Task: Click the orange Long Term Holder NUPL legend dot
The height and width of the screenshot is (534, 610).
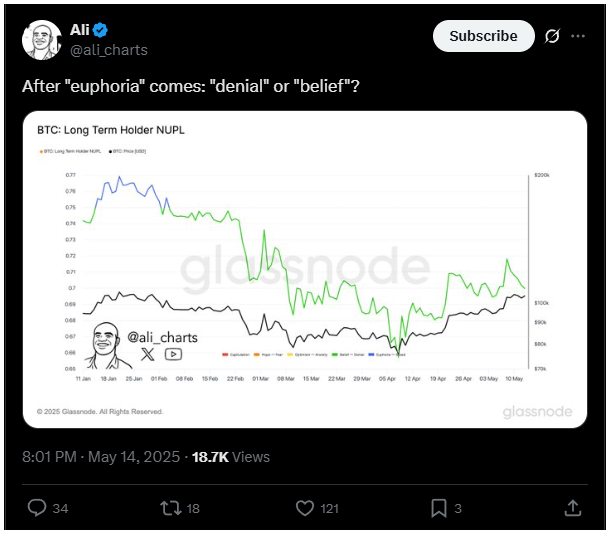Action: (41, 152)
